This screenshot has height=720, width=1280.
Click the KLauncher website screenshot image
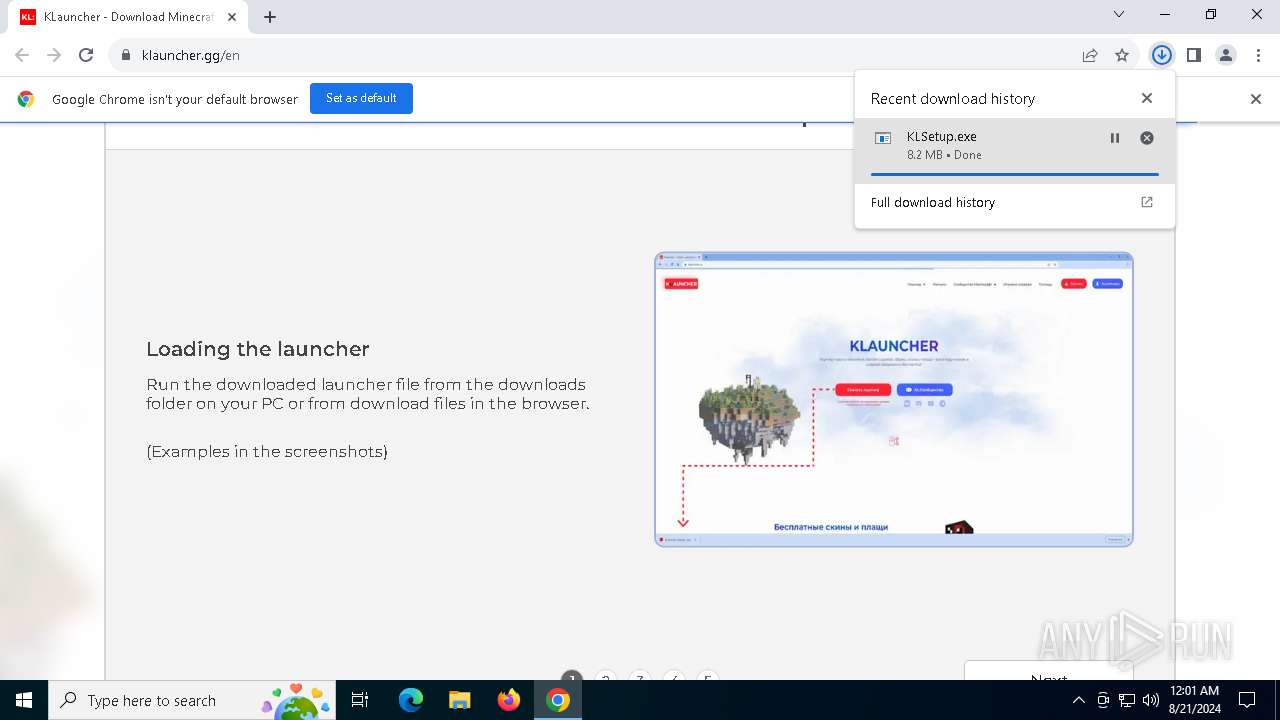(x=894, y=399)
